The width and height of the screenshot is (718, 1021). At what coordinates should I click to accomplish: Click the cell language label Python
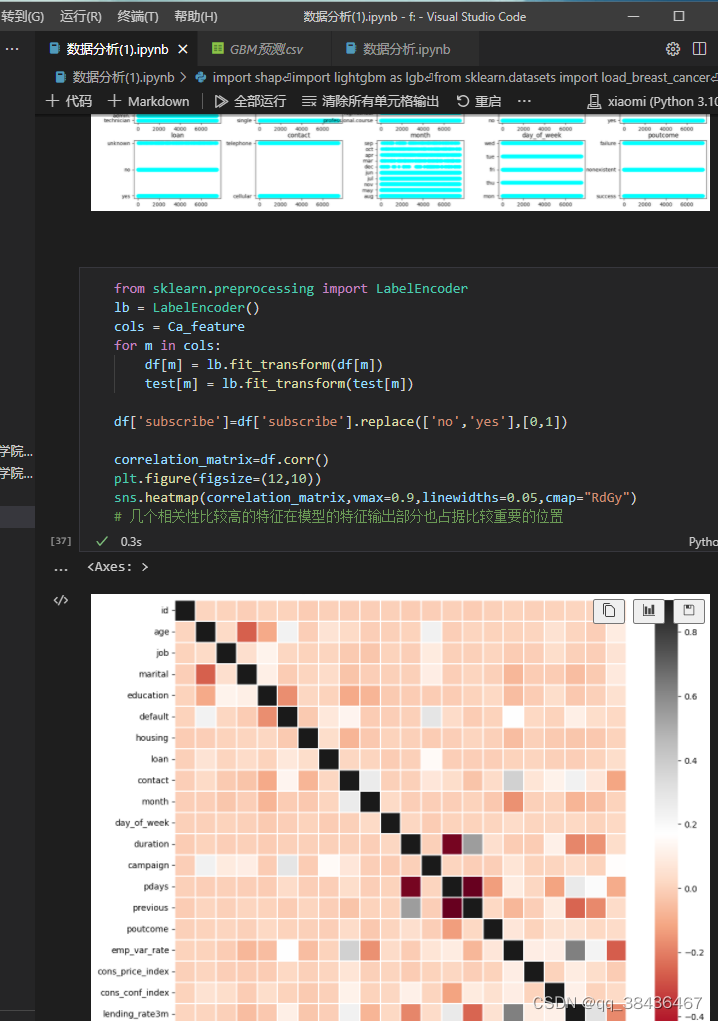coord(703,542)
